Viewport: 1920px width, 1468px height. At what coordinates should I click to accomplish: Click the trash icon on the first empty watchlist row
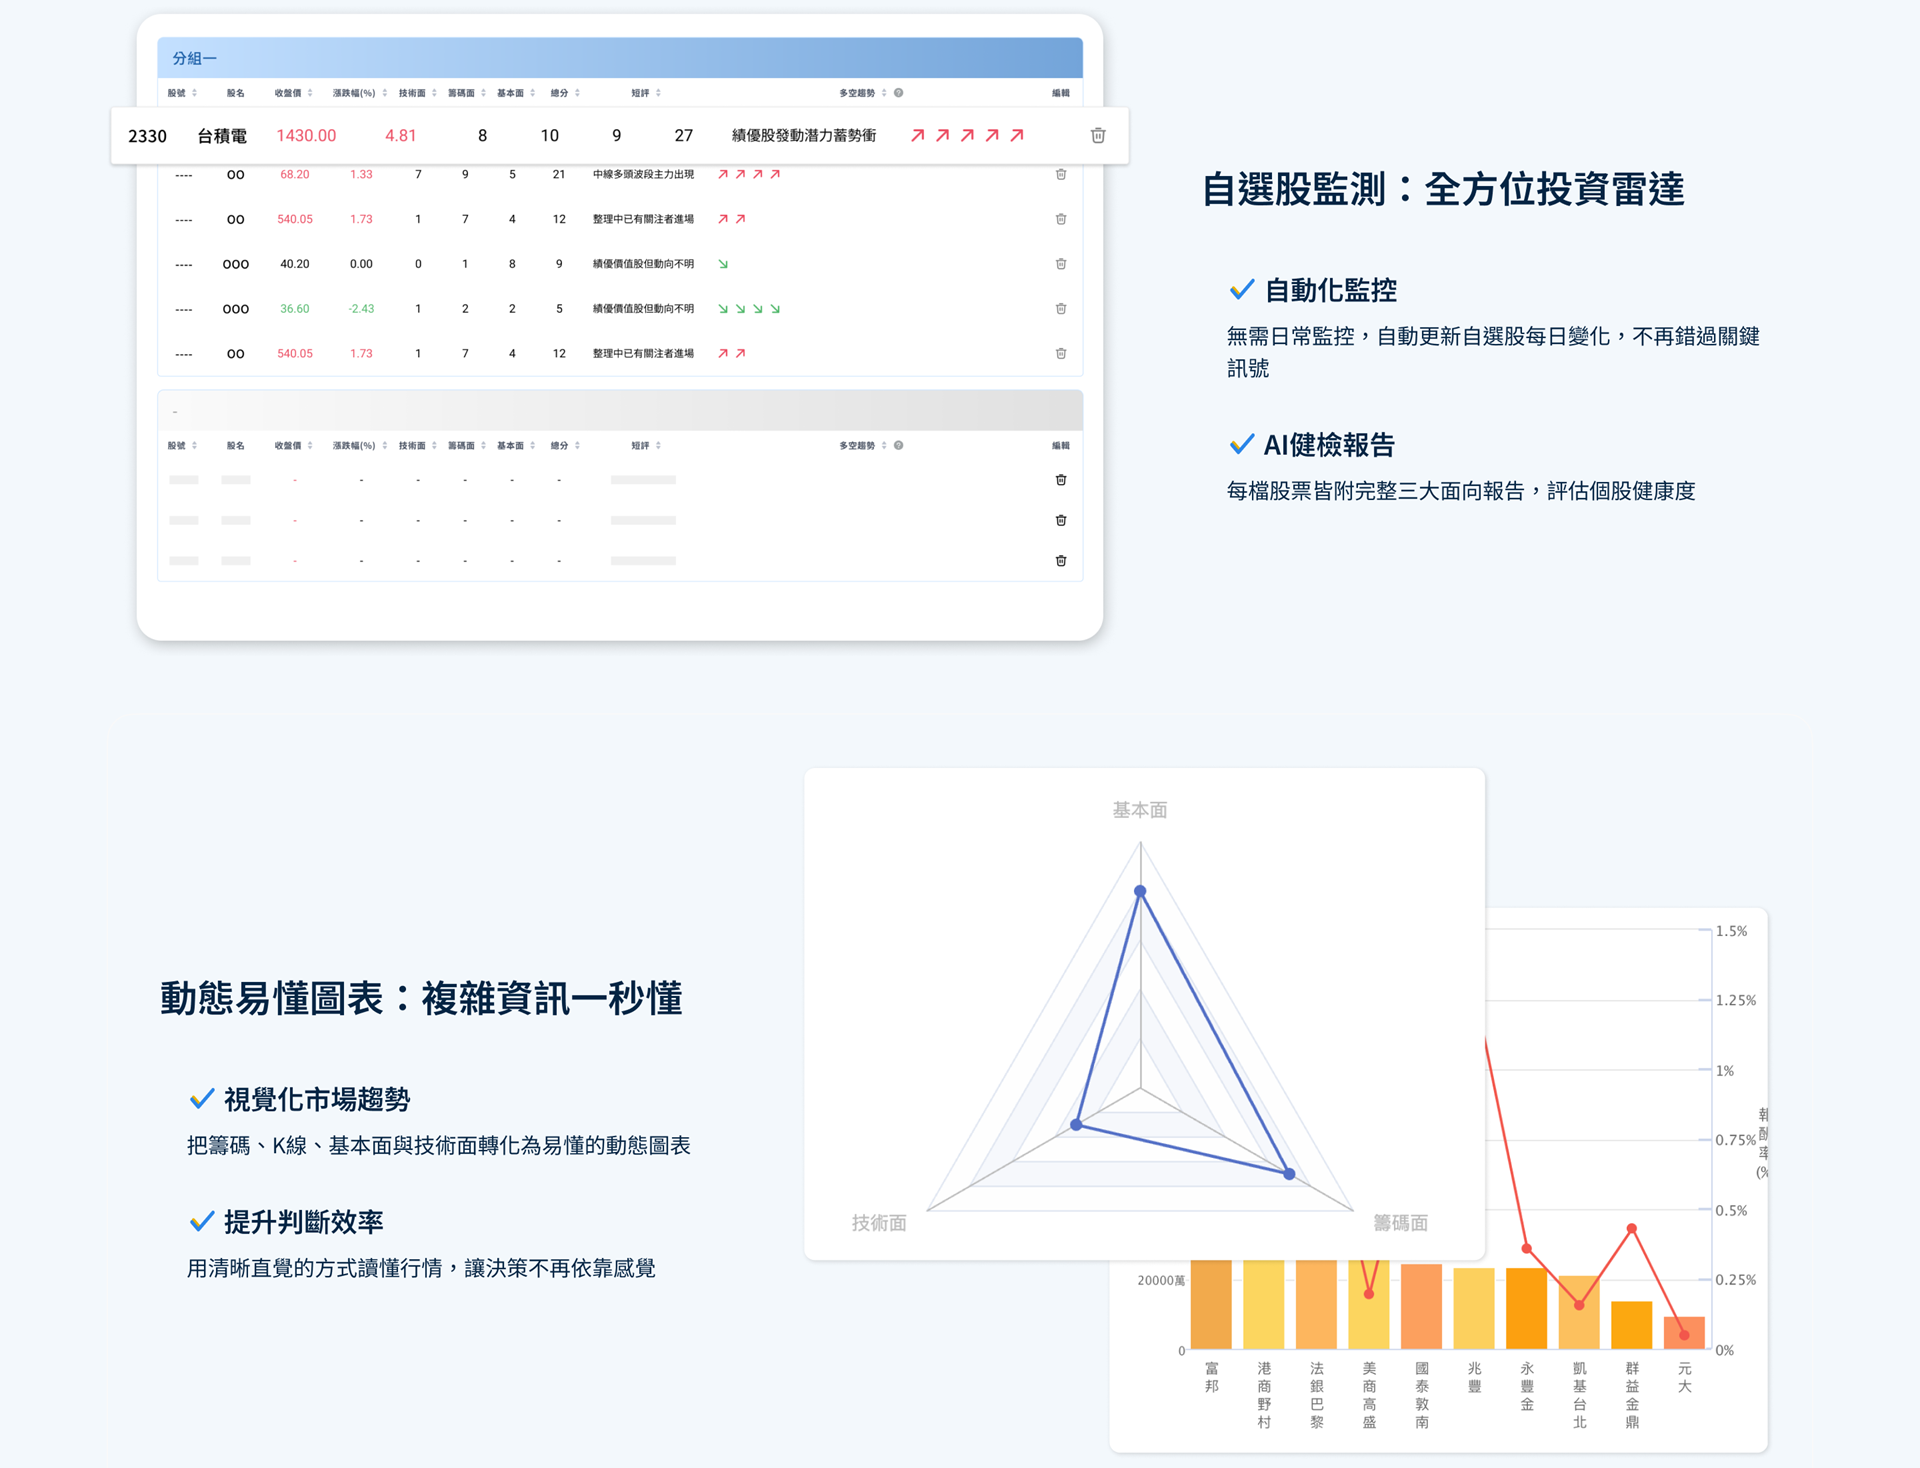1060,480
